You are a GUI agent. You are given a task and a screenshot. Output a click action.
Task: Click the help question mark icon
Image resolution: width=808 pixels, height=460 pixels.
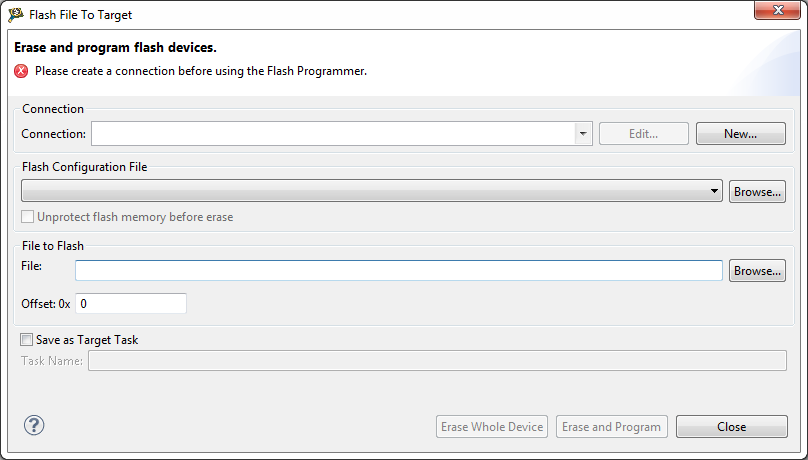coord(34,425)
